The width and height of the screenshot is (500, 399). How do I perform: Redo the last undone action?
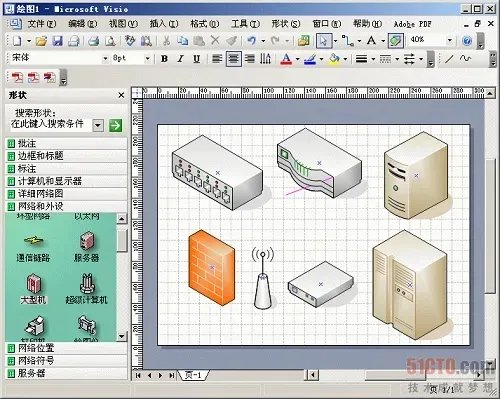tap(275, 41)
